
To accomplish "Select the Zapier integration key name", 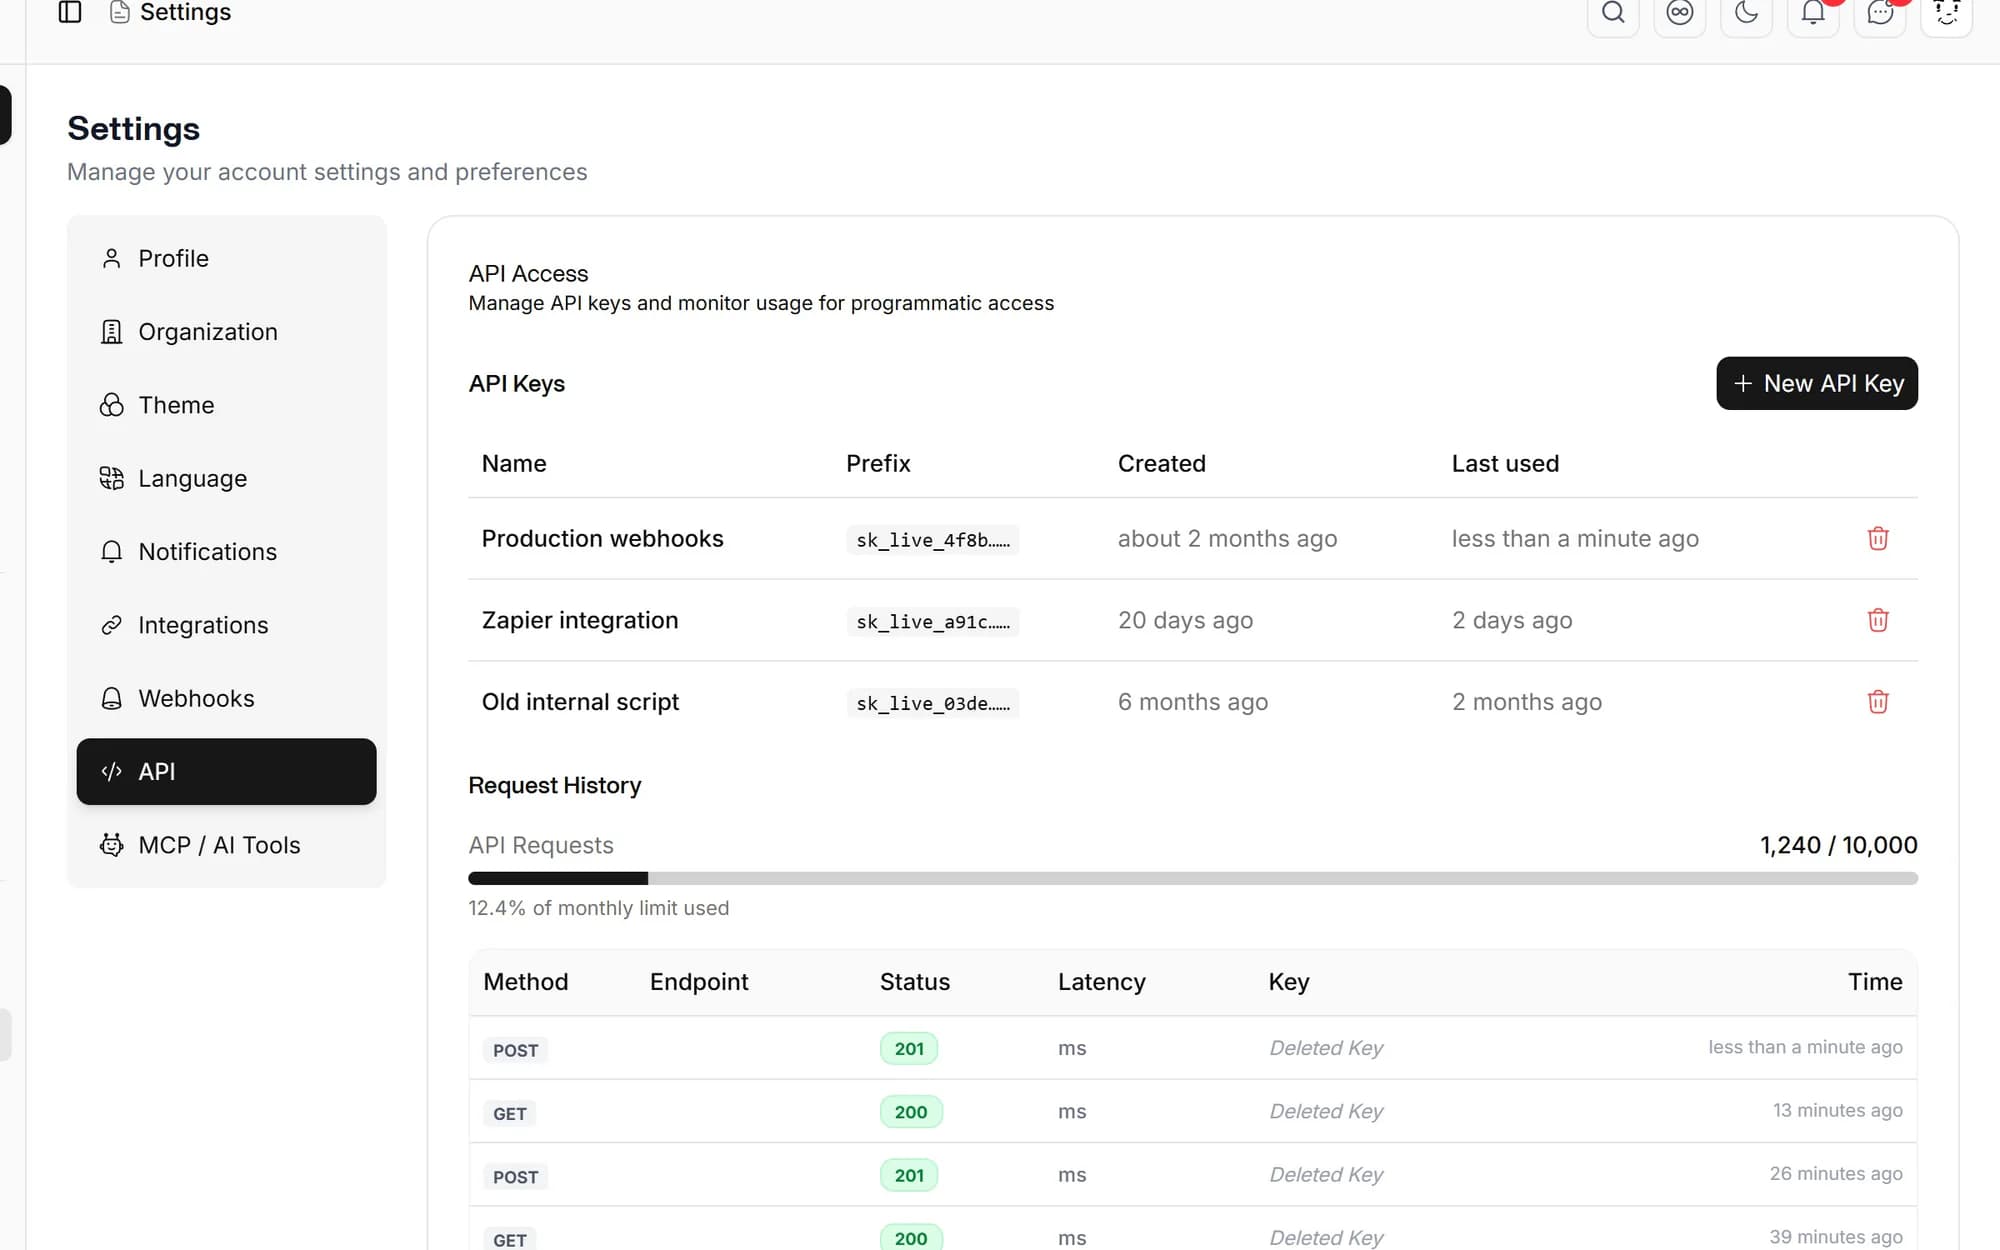I will tap(580, 620).
